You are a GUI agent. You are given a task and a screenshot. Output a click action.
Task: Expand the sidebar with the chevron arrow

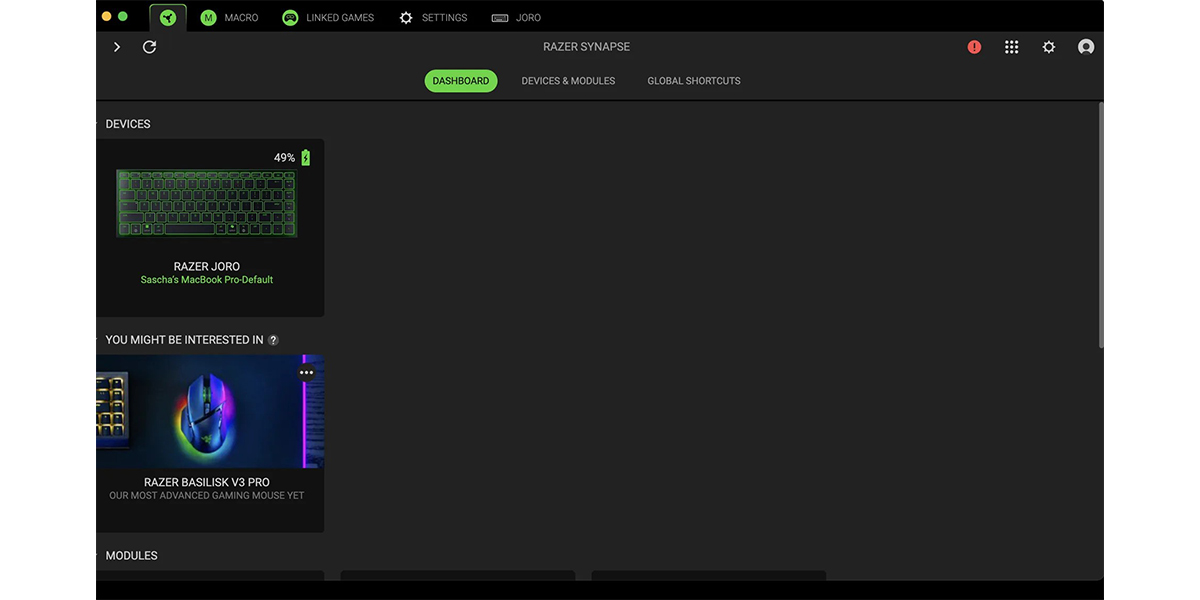[x=117, y=47]
